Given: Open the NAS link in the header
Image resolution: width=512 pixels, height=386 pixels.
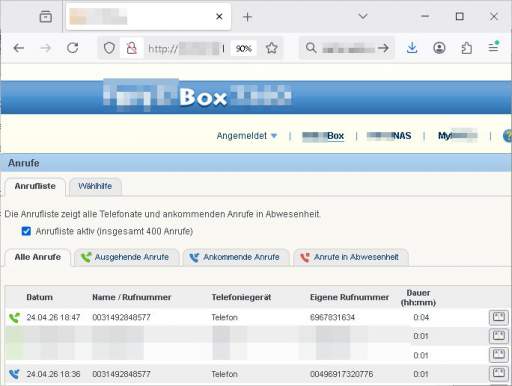Looking at the screenshot, I should [389, 136].
